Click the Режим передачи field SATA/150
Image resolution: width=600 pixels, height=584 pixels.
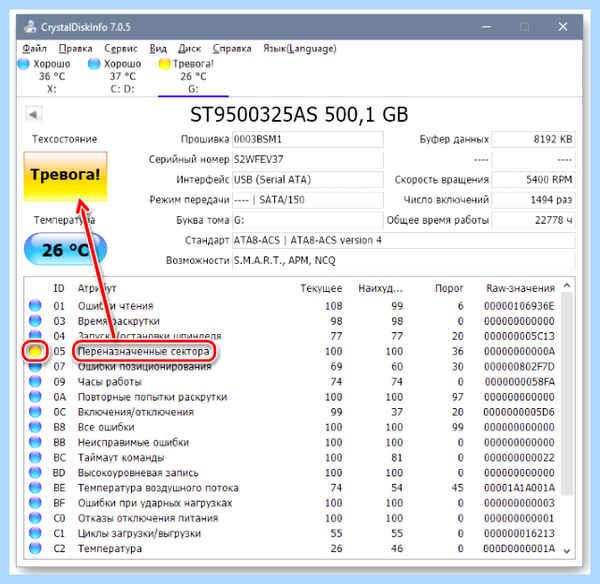coord(308,200)
